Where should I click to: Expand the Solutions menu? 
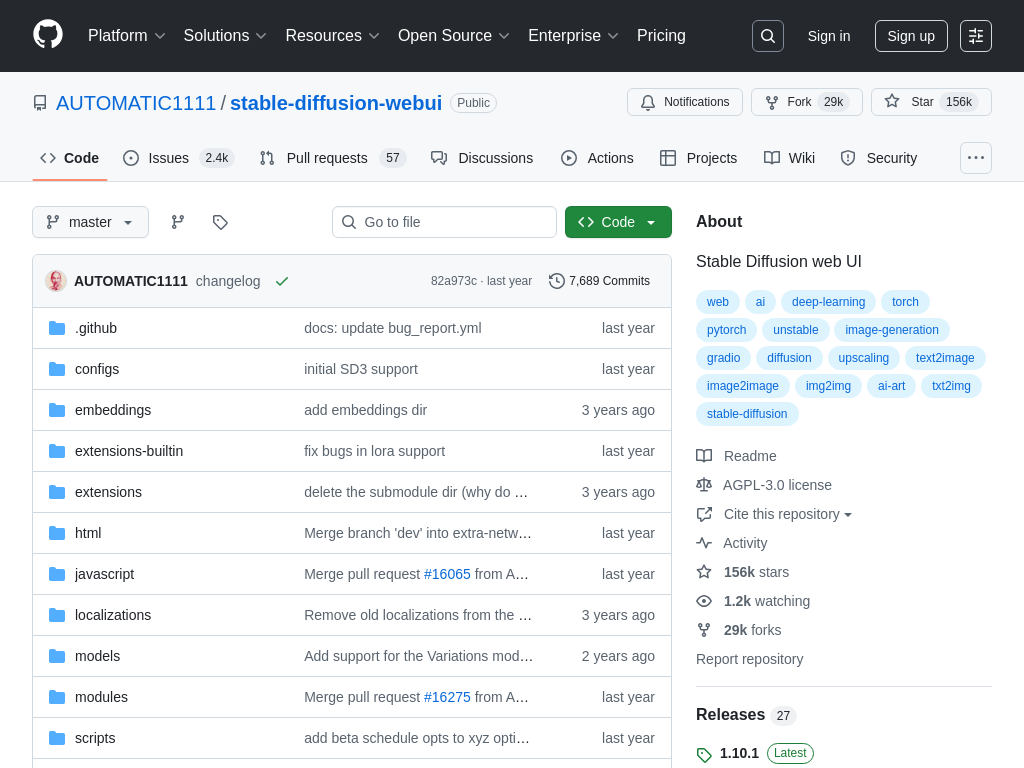point(225,36)
